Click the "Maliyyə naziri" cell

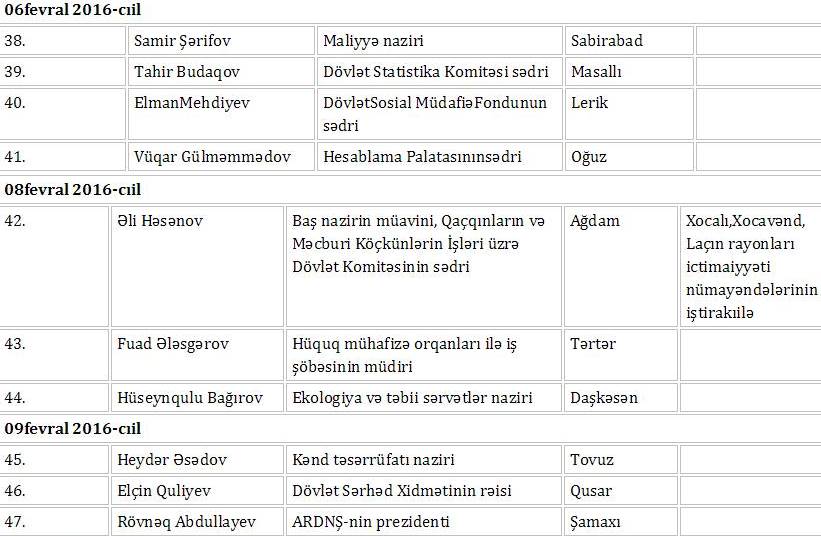374,41
